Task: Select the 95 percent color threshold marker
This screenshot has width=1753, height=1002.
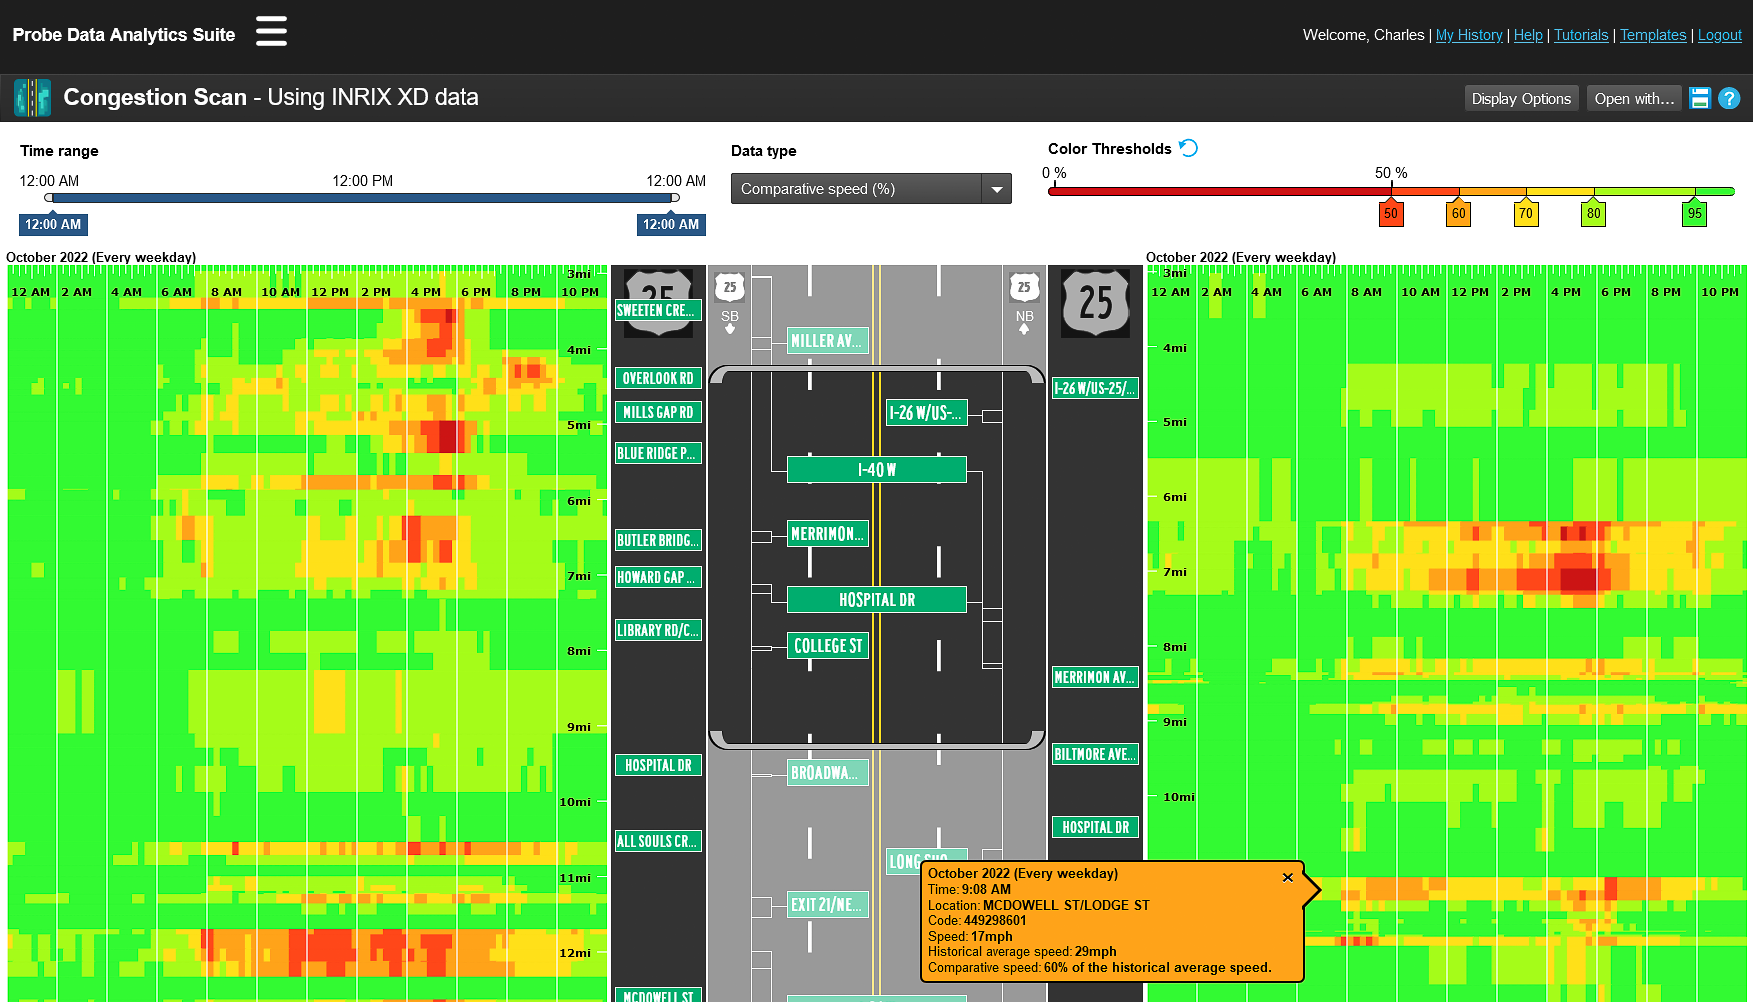Action: coord(1694,213)
